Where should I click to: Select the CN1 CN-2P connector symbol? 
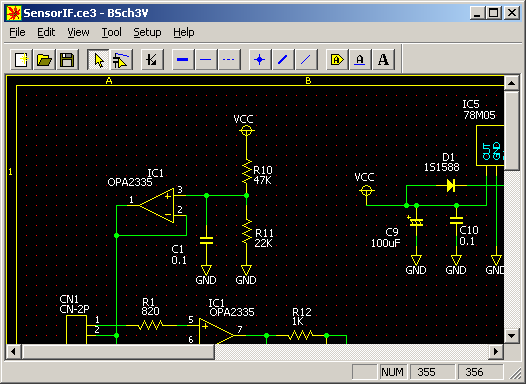(76, 329)
